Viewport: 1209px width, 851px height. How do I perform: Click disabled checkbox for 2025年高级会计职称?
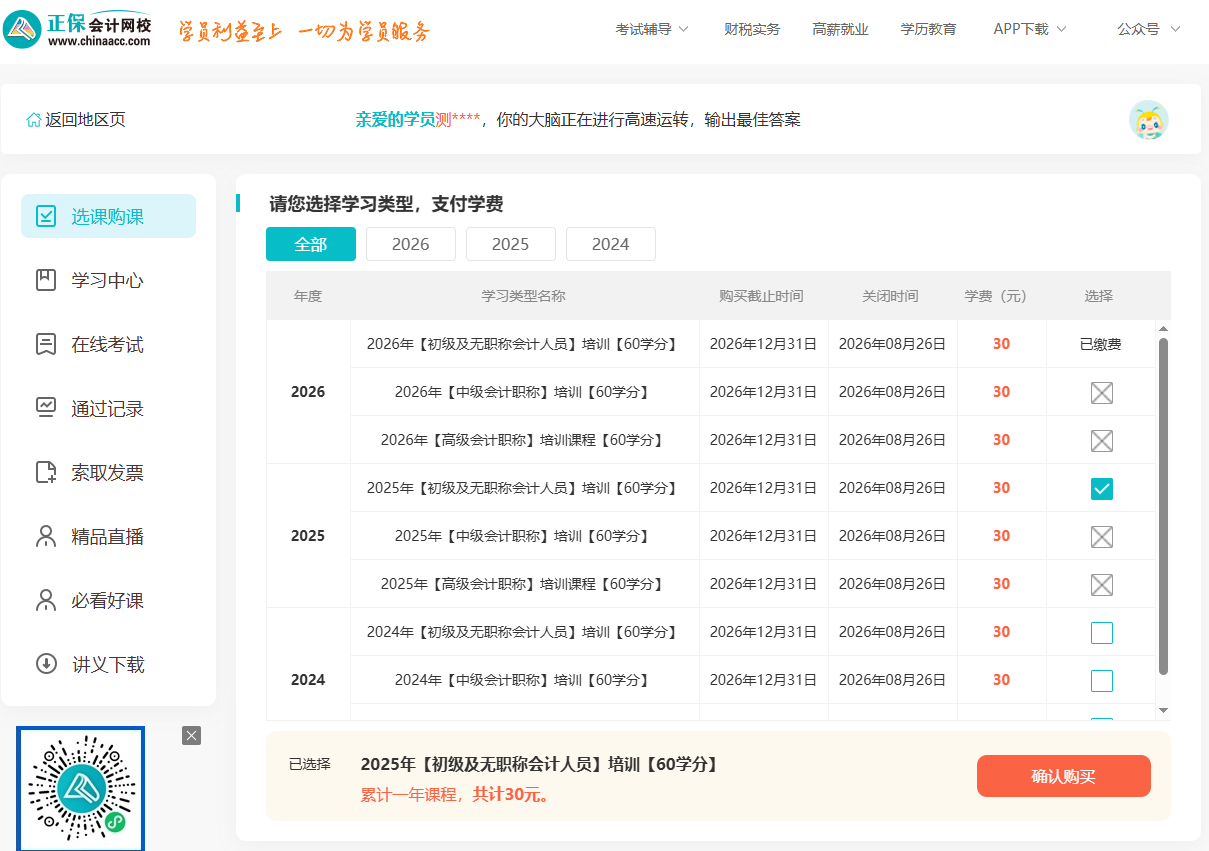click(1102, 584)
